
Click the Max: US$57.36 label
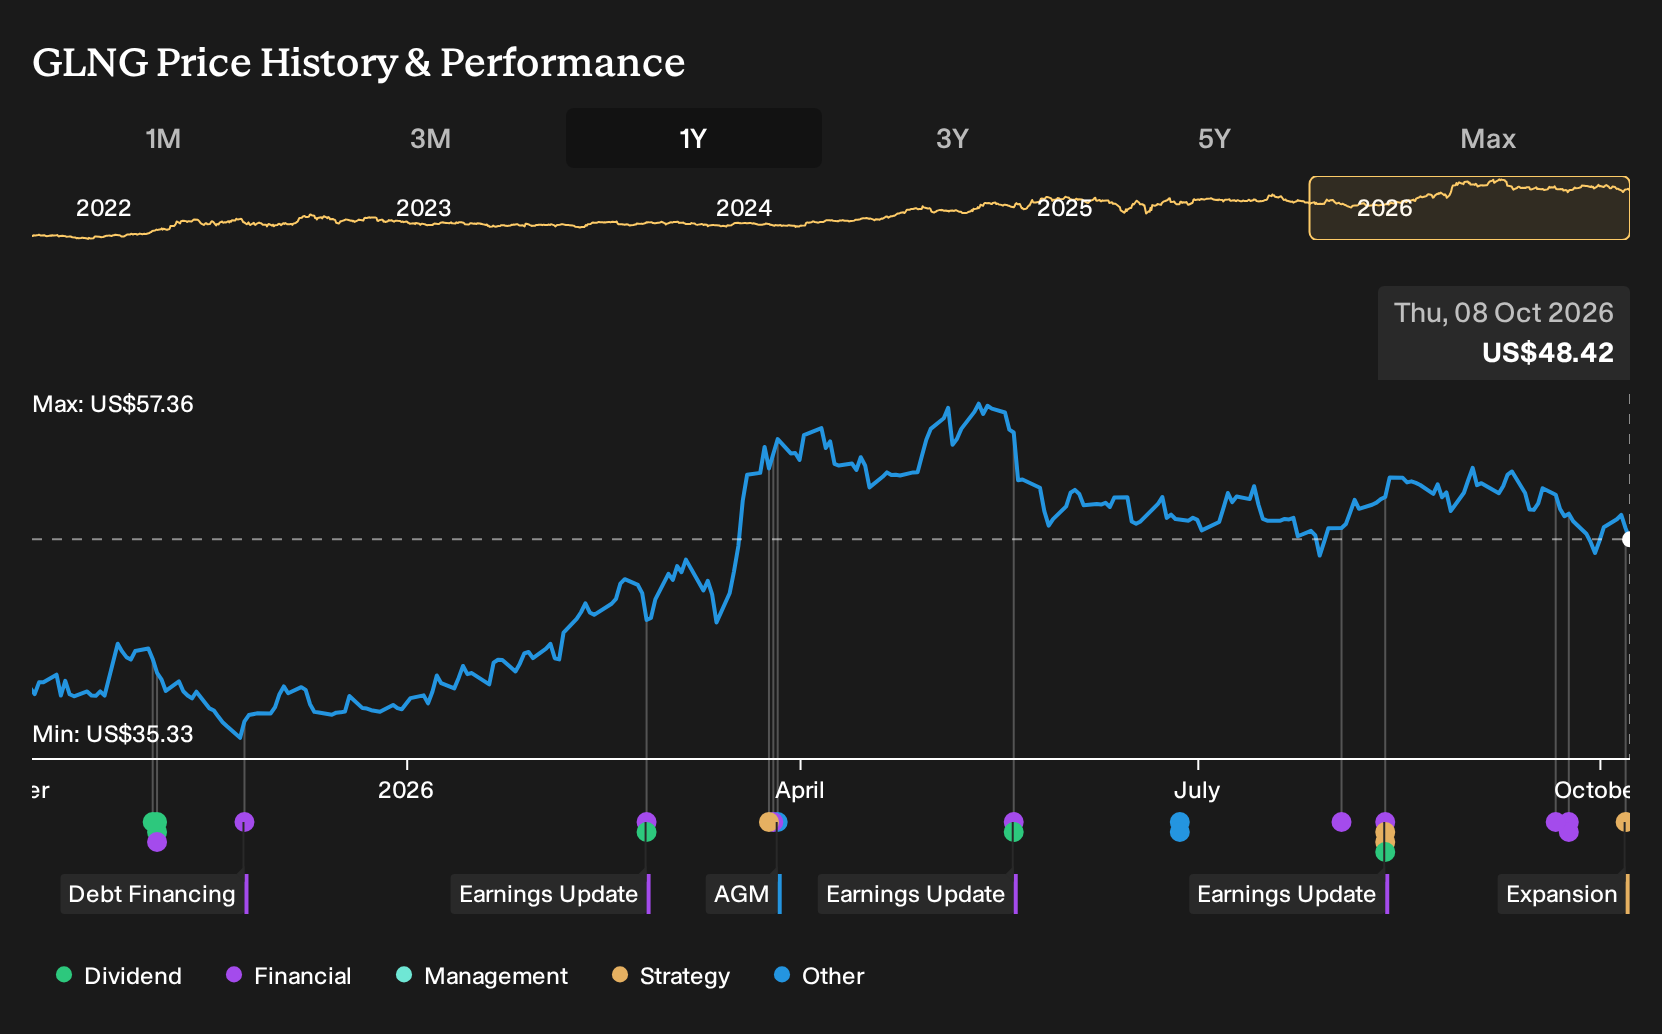(113, 404)
